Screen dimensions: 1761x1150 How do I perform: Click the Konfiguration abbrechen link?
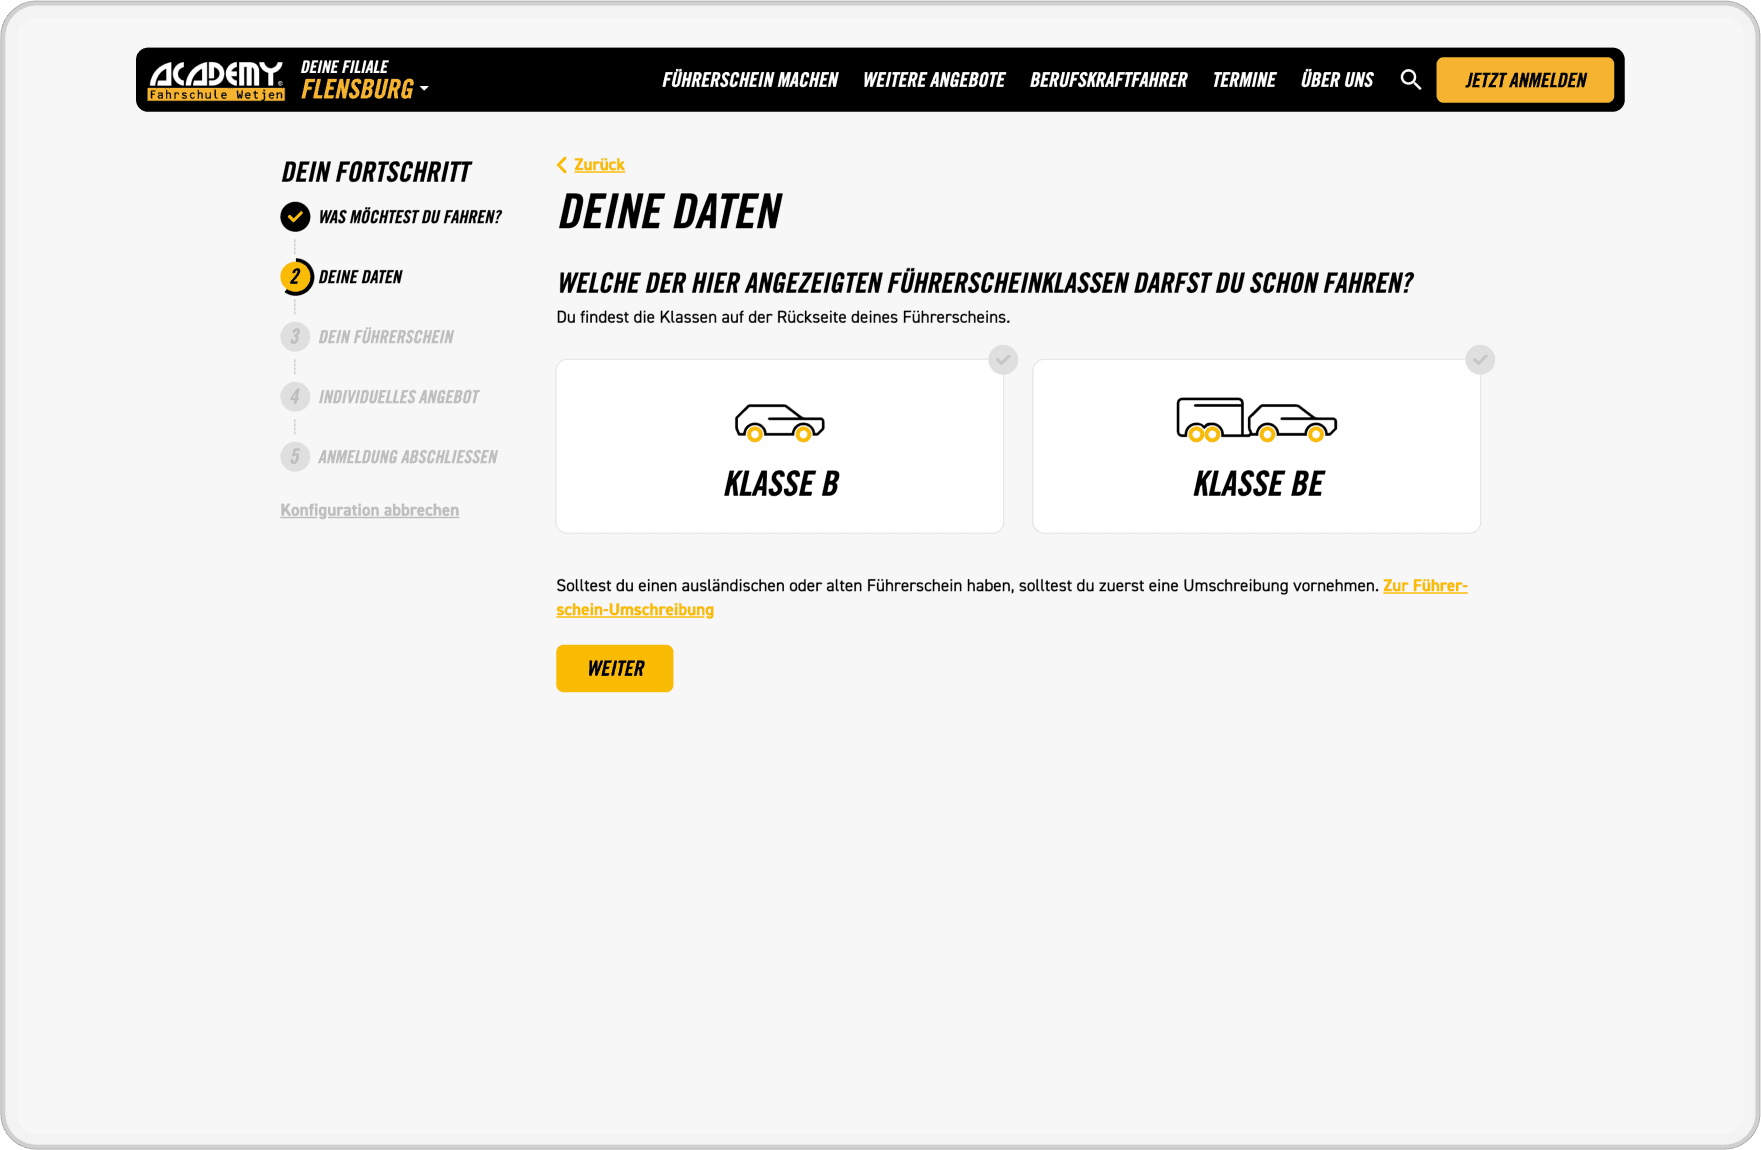[369, 510]
